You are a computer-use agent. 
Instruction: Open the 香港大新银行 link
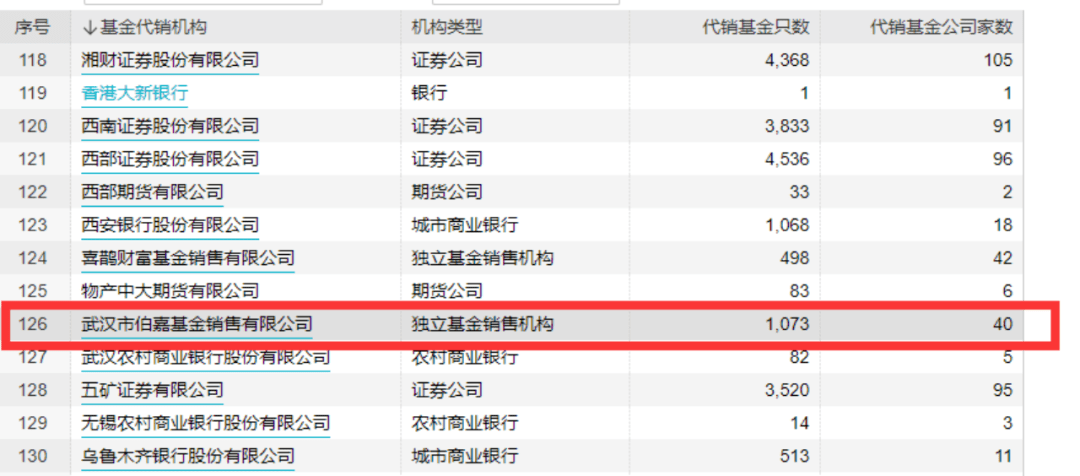[x=134, y=93]
